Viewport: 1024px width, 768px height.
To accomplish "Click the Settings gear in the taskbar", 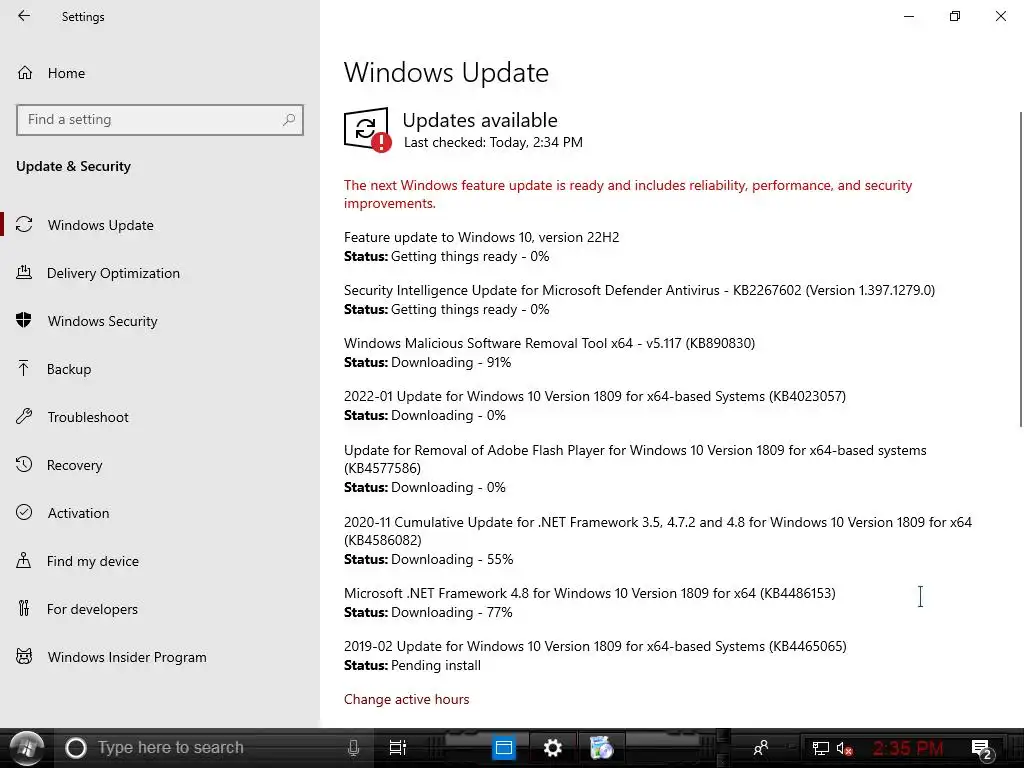I will [x=552, y=748].
